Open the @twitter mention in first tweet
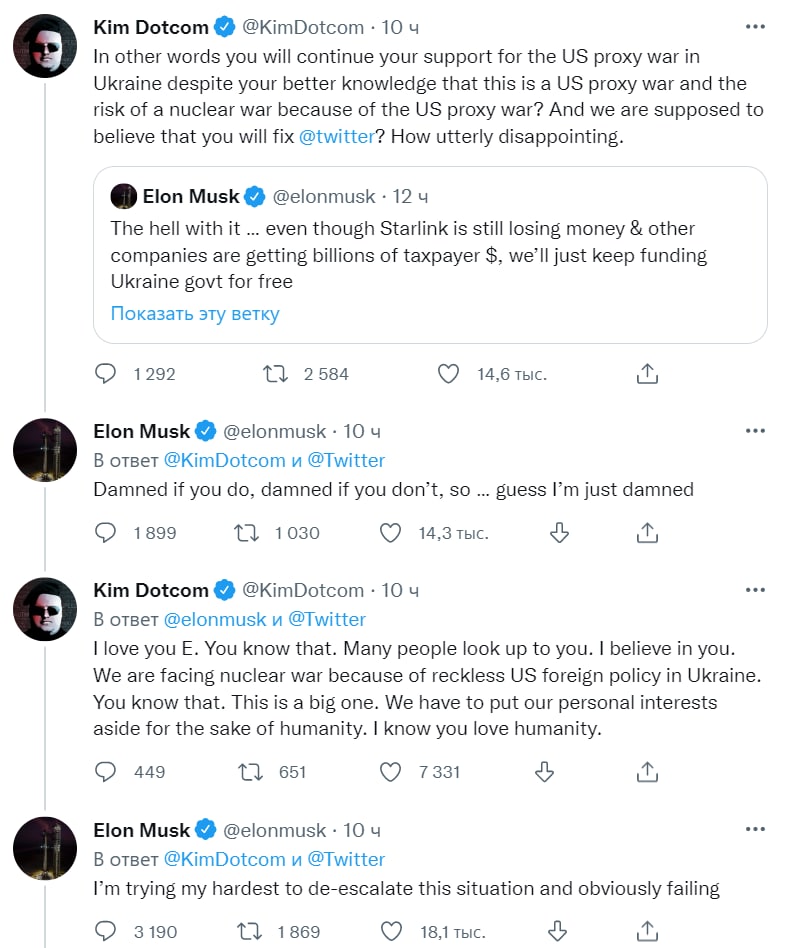 (336, 138)
